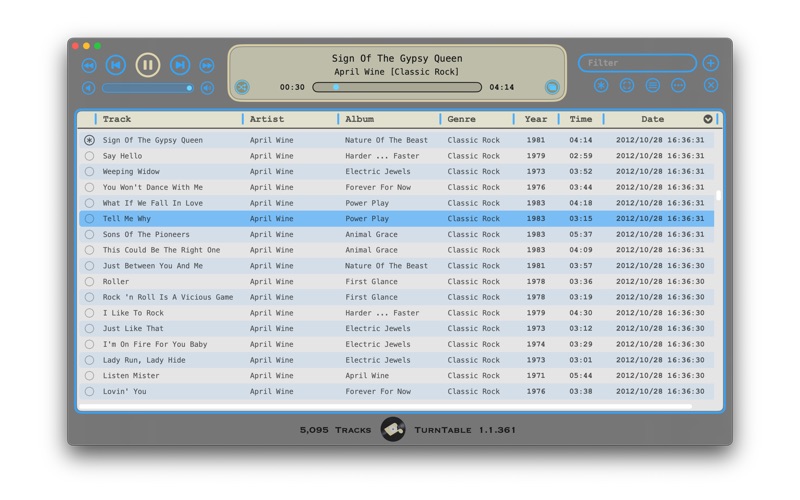Pause the currently playing song
800x500 pixels.
[147, 65]
